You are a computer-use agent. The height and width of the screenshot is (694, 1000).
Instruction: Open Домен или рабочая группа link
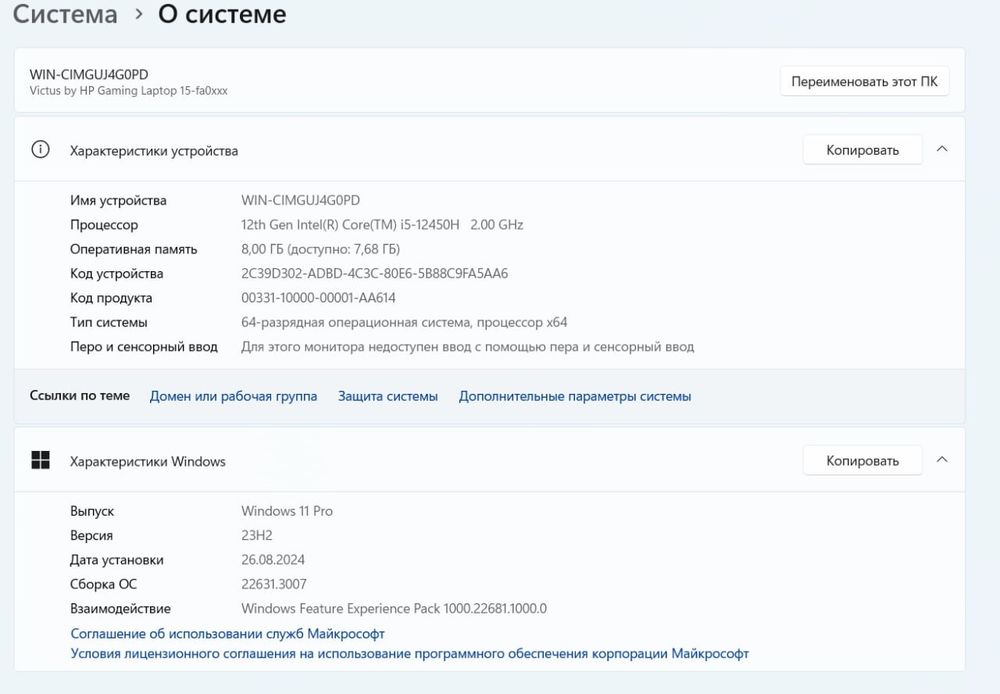[233, 396]
